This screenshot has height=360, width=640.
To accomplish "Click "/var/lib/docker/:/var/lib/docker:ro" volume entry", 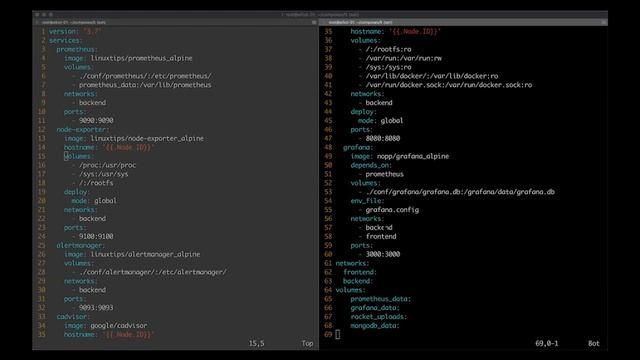I will click(432, 76).
